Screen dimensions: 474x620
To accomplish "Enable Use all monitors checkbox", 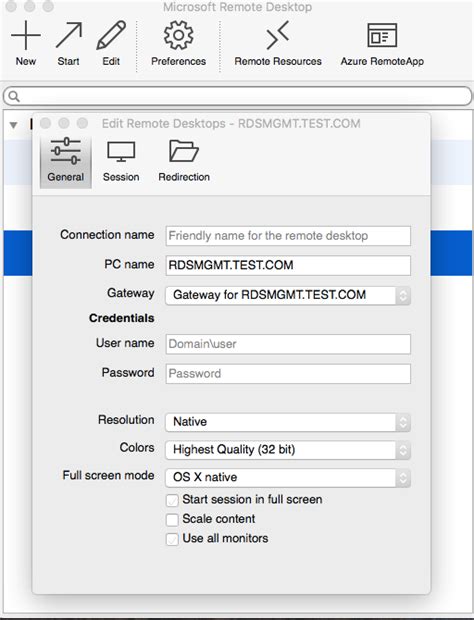I will 172,539.
